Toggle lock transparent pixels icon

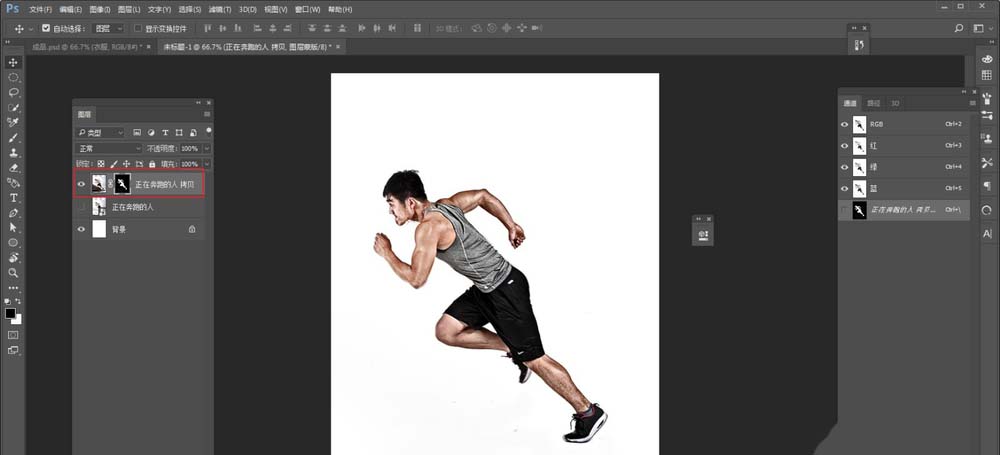[x=101, y=164]
